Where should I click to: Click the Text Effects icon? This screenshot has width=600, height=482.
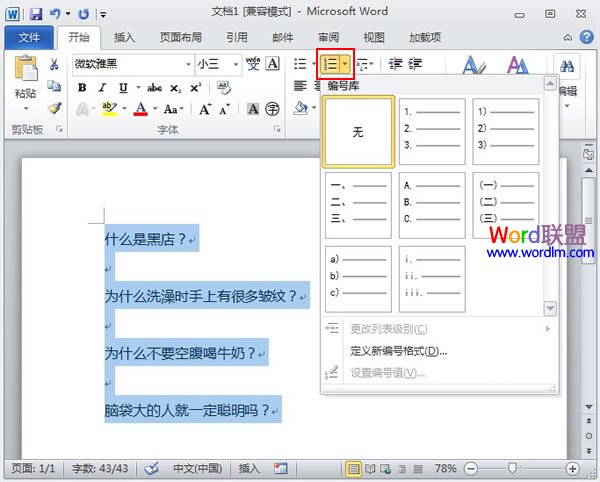pos(82,109)
